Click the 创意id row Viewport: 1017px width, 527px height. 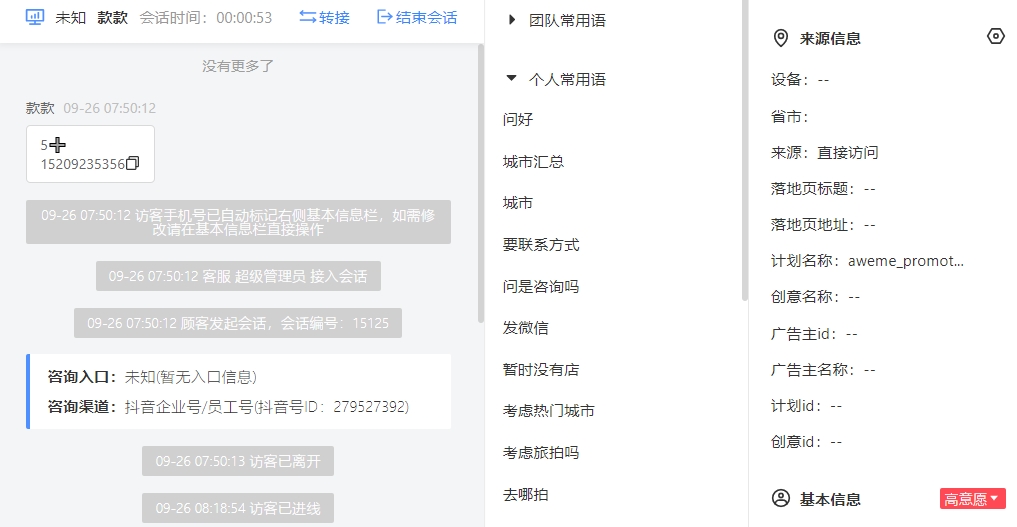(806, 441)
